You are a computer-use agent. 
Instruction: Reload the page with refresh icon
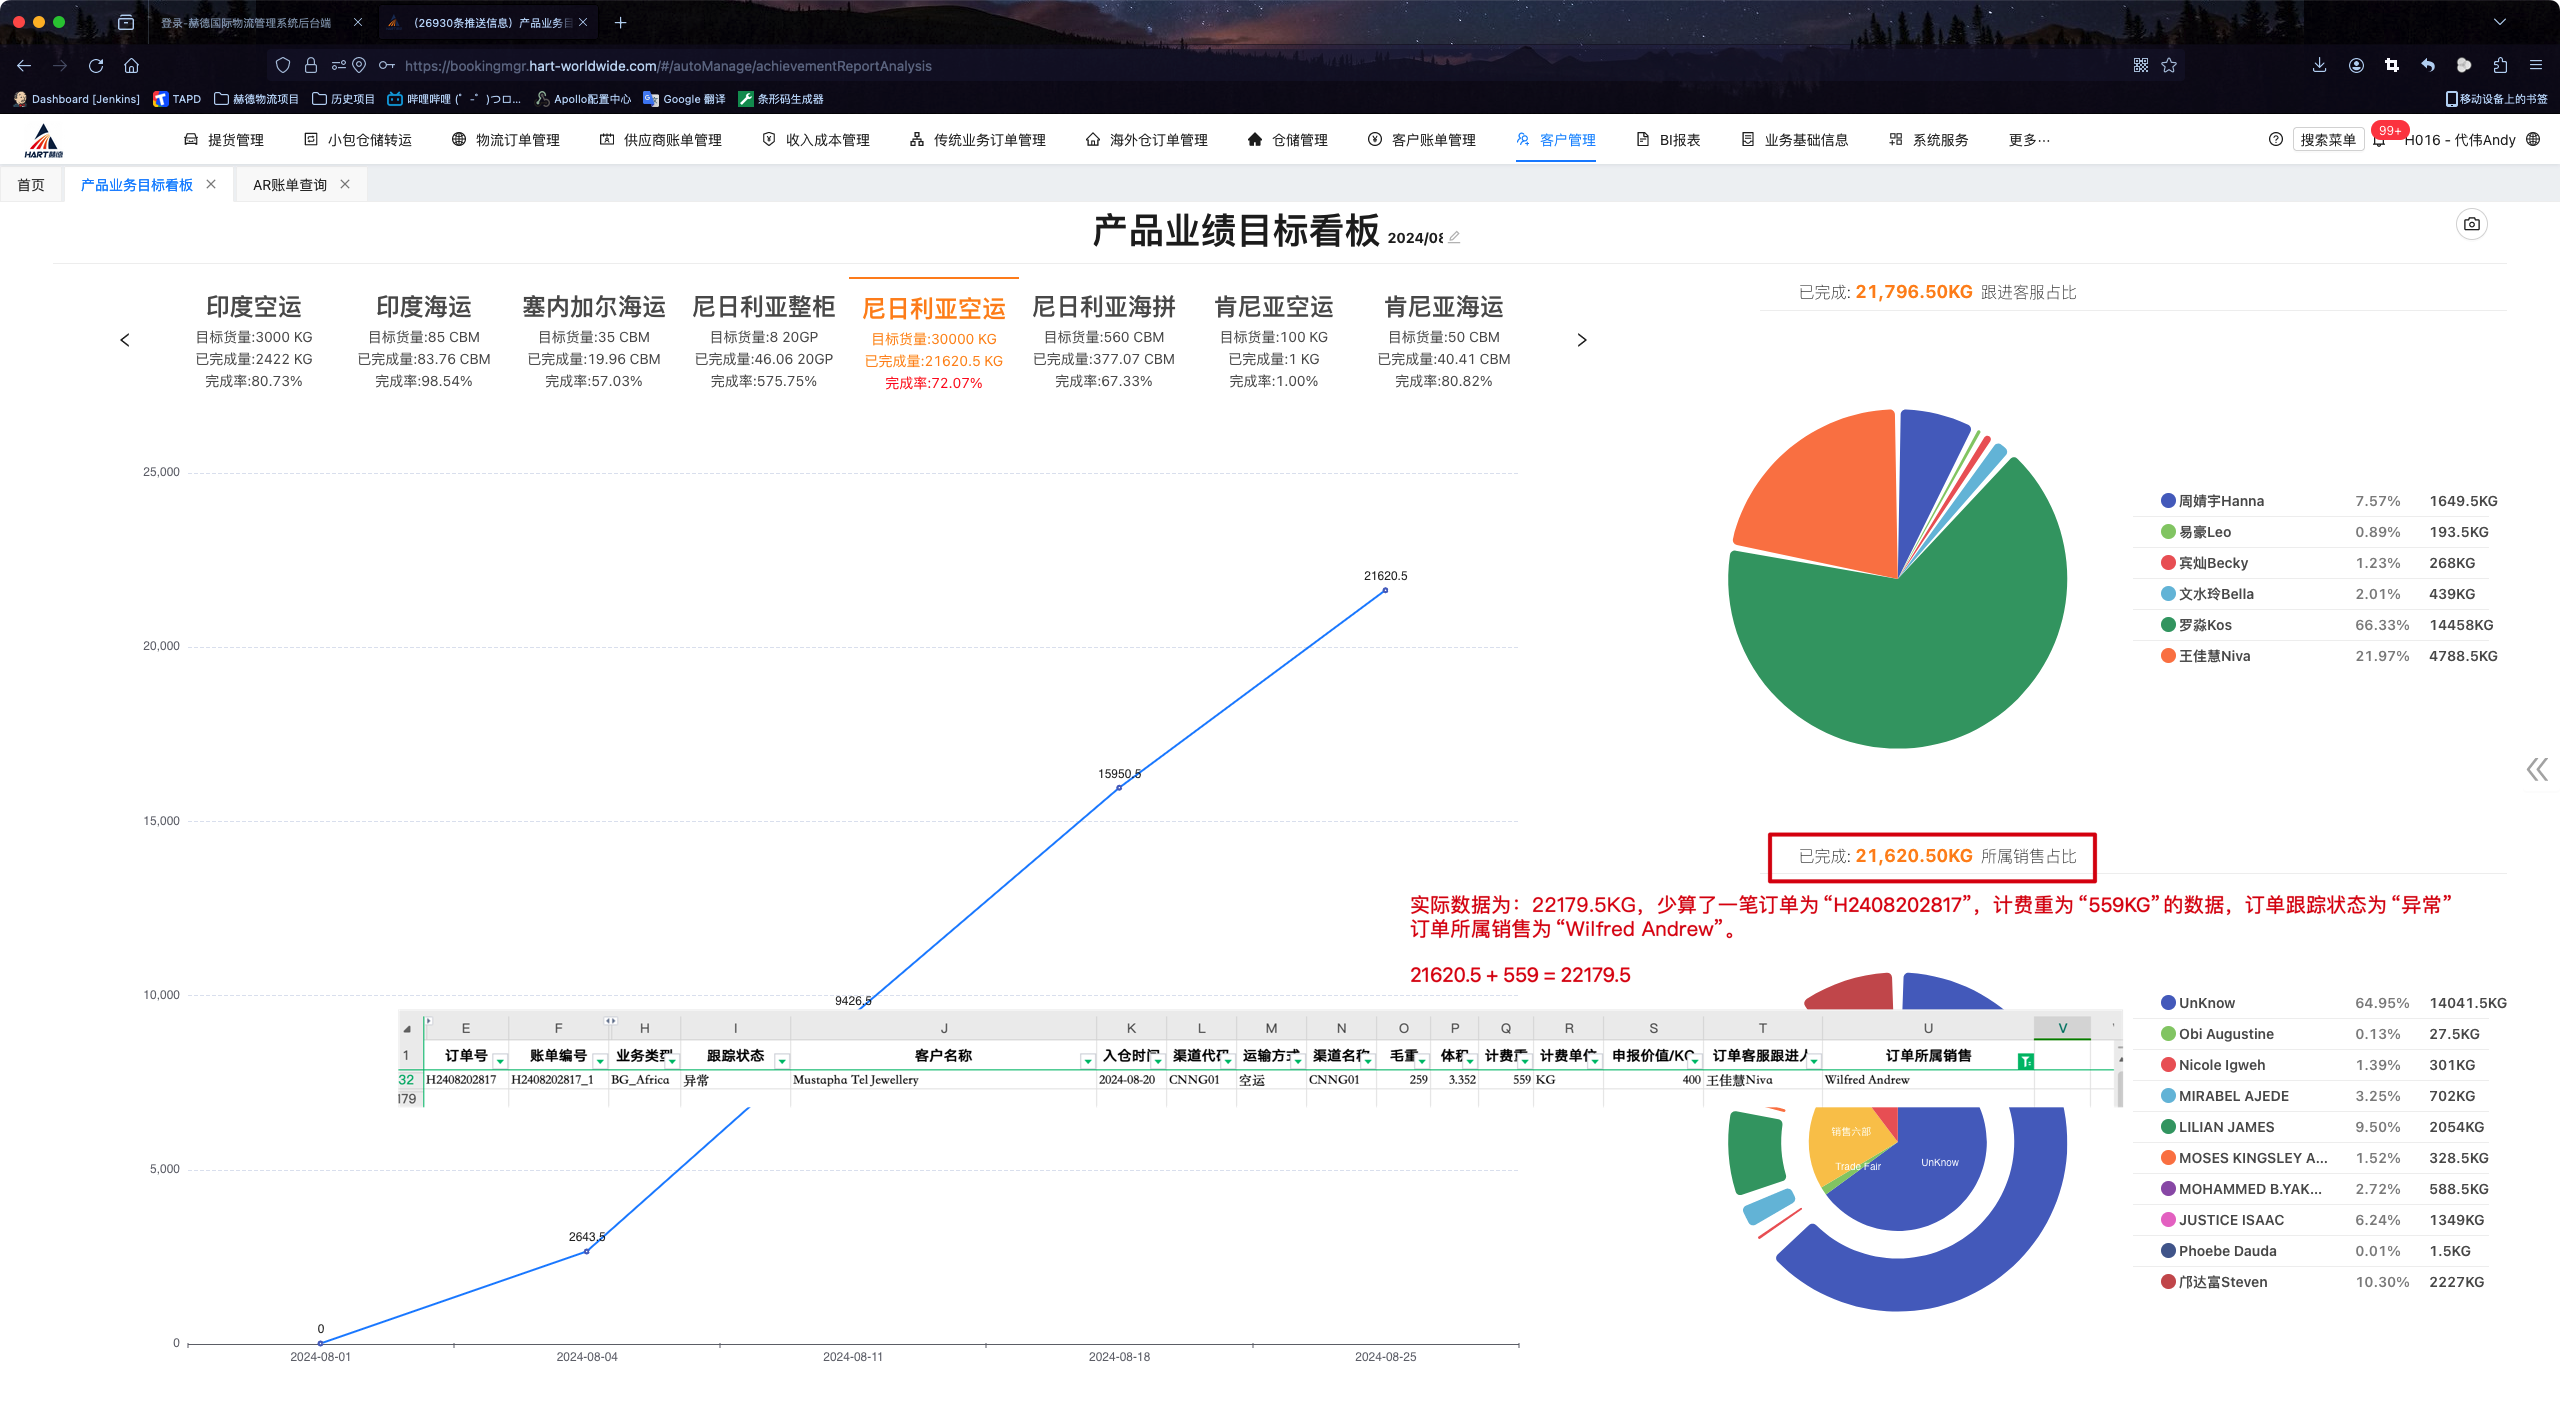pos(96,66)
